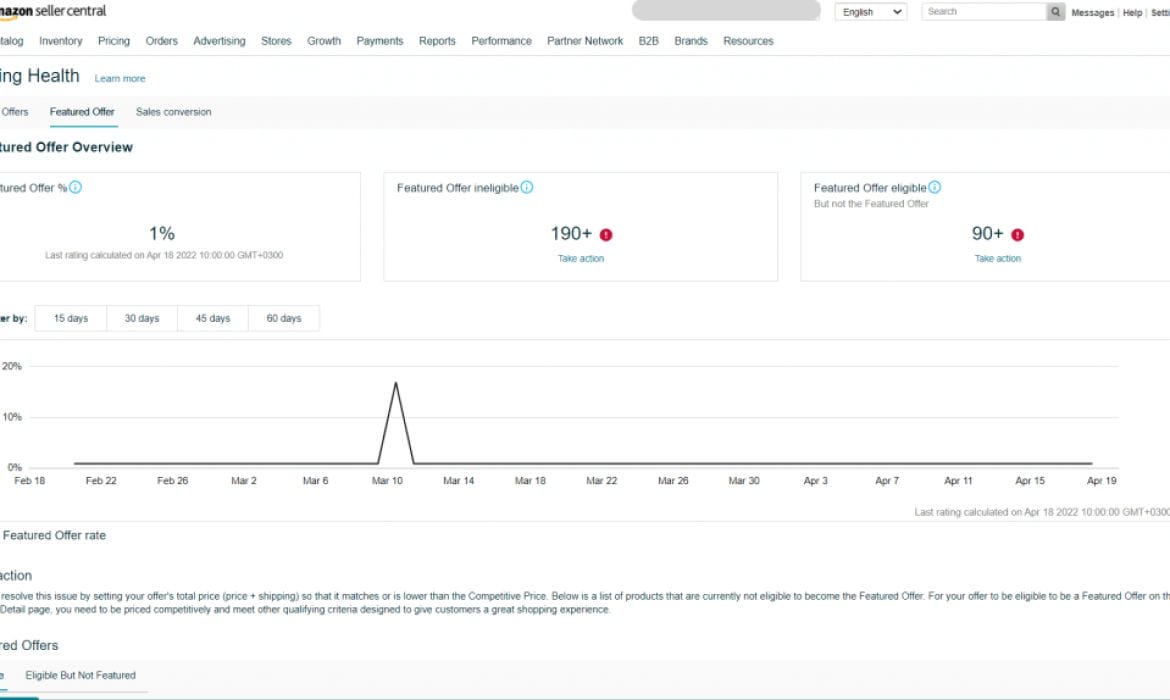This screenshot has width=1170, height=700.
Task: Click red alert icon next to 190+
Action: pyautogui.click(x=606, y=235)
